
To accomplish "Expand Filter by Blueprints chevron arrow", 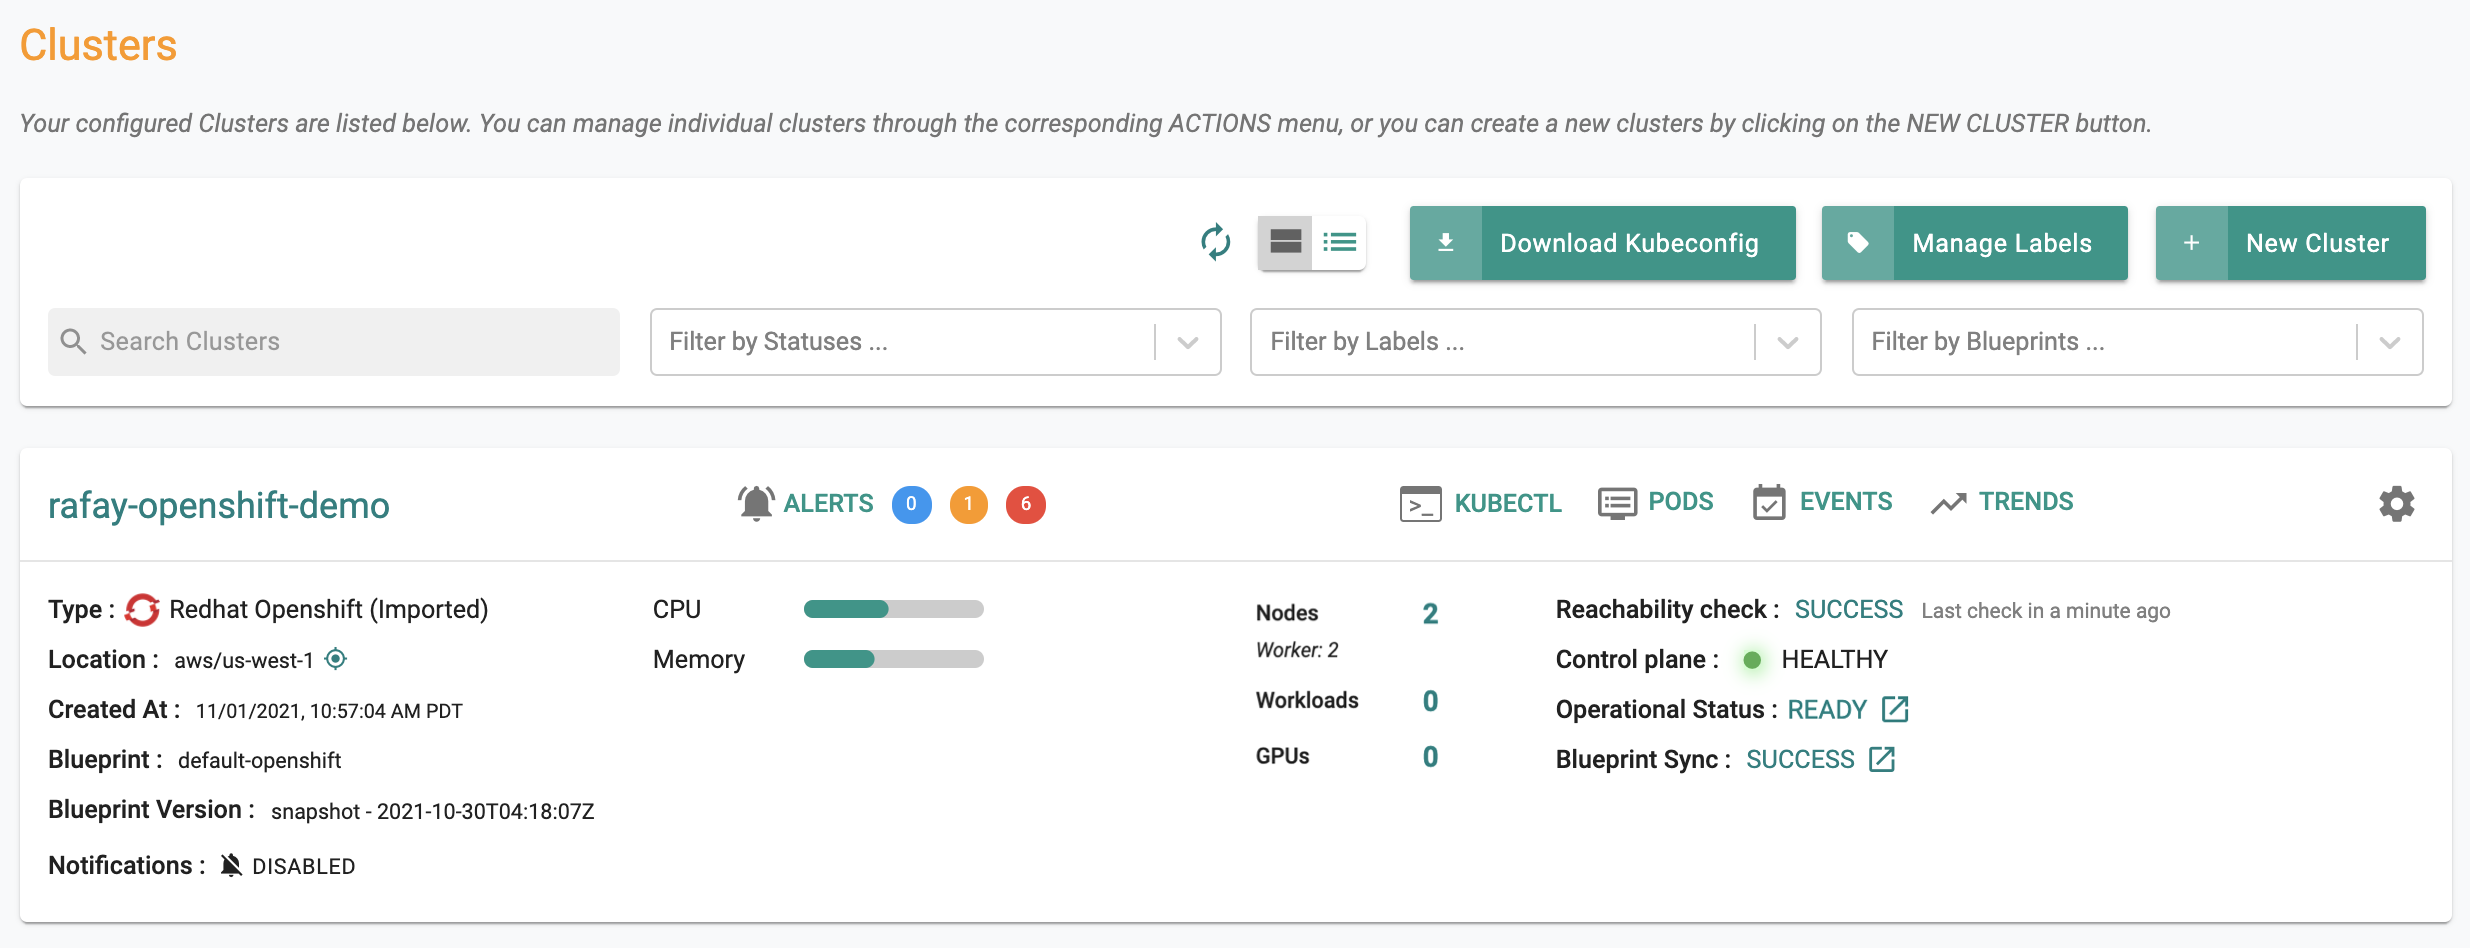I will point(2390,342).
